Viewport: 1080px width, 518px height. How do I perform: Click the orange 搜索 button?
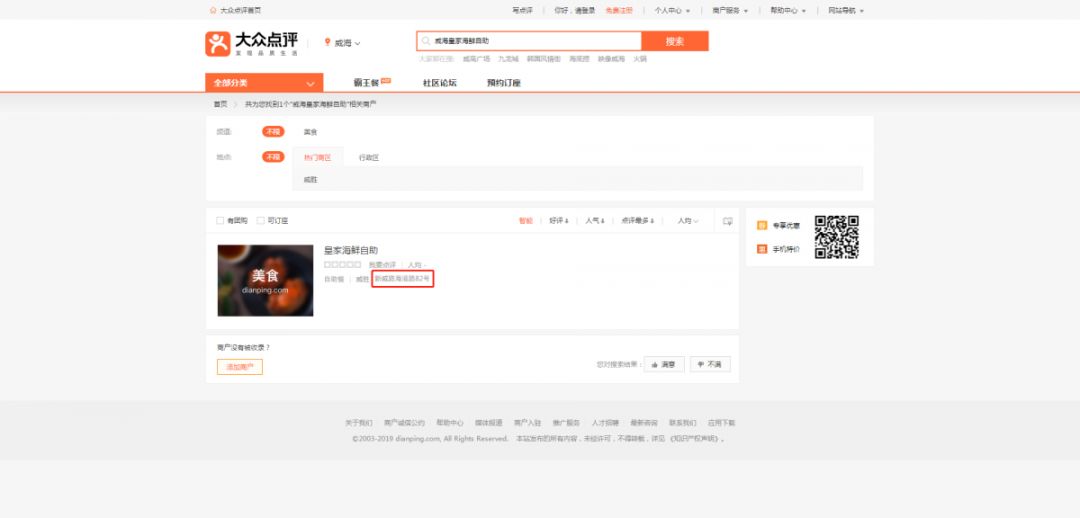pyautogui.click(x=675, y=41)
